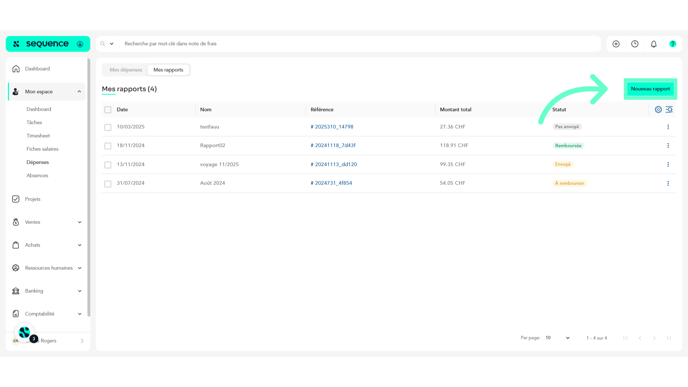
Task: Jump to last page arrow
Action: [x=669, y=338]
